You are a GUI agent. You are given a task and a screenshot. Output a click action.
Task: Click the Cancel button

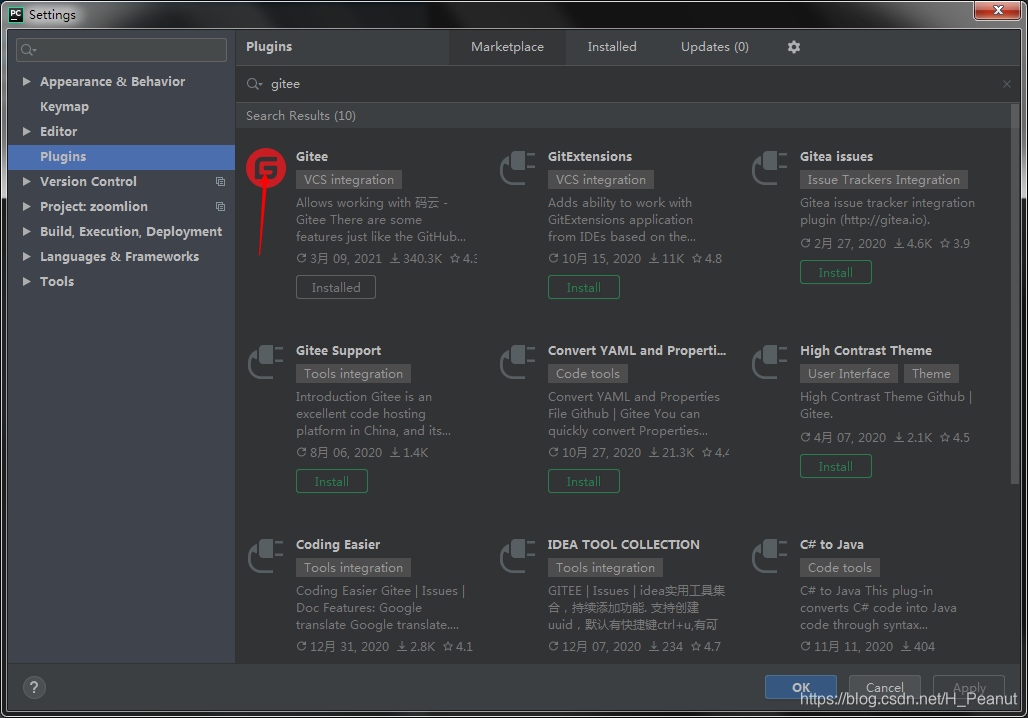[884, 687]
